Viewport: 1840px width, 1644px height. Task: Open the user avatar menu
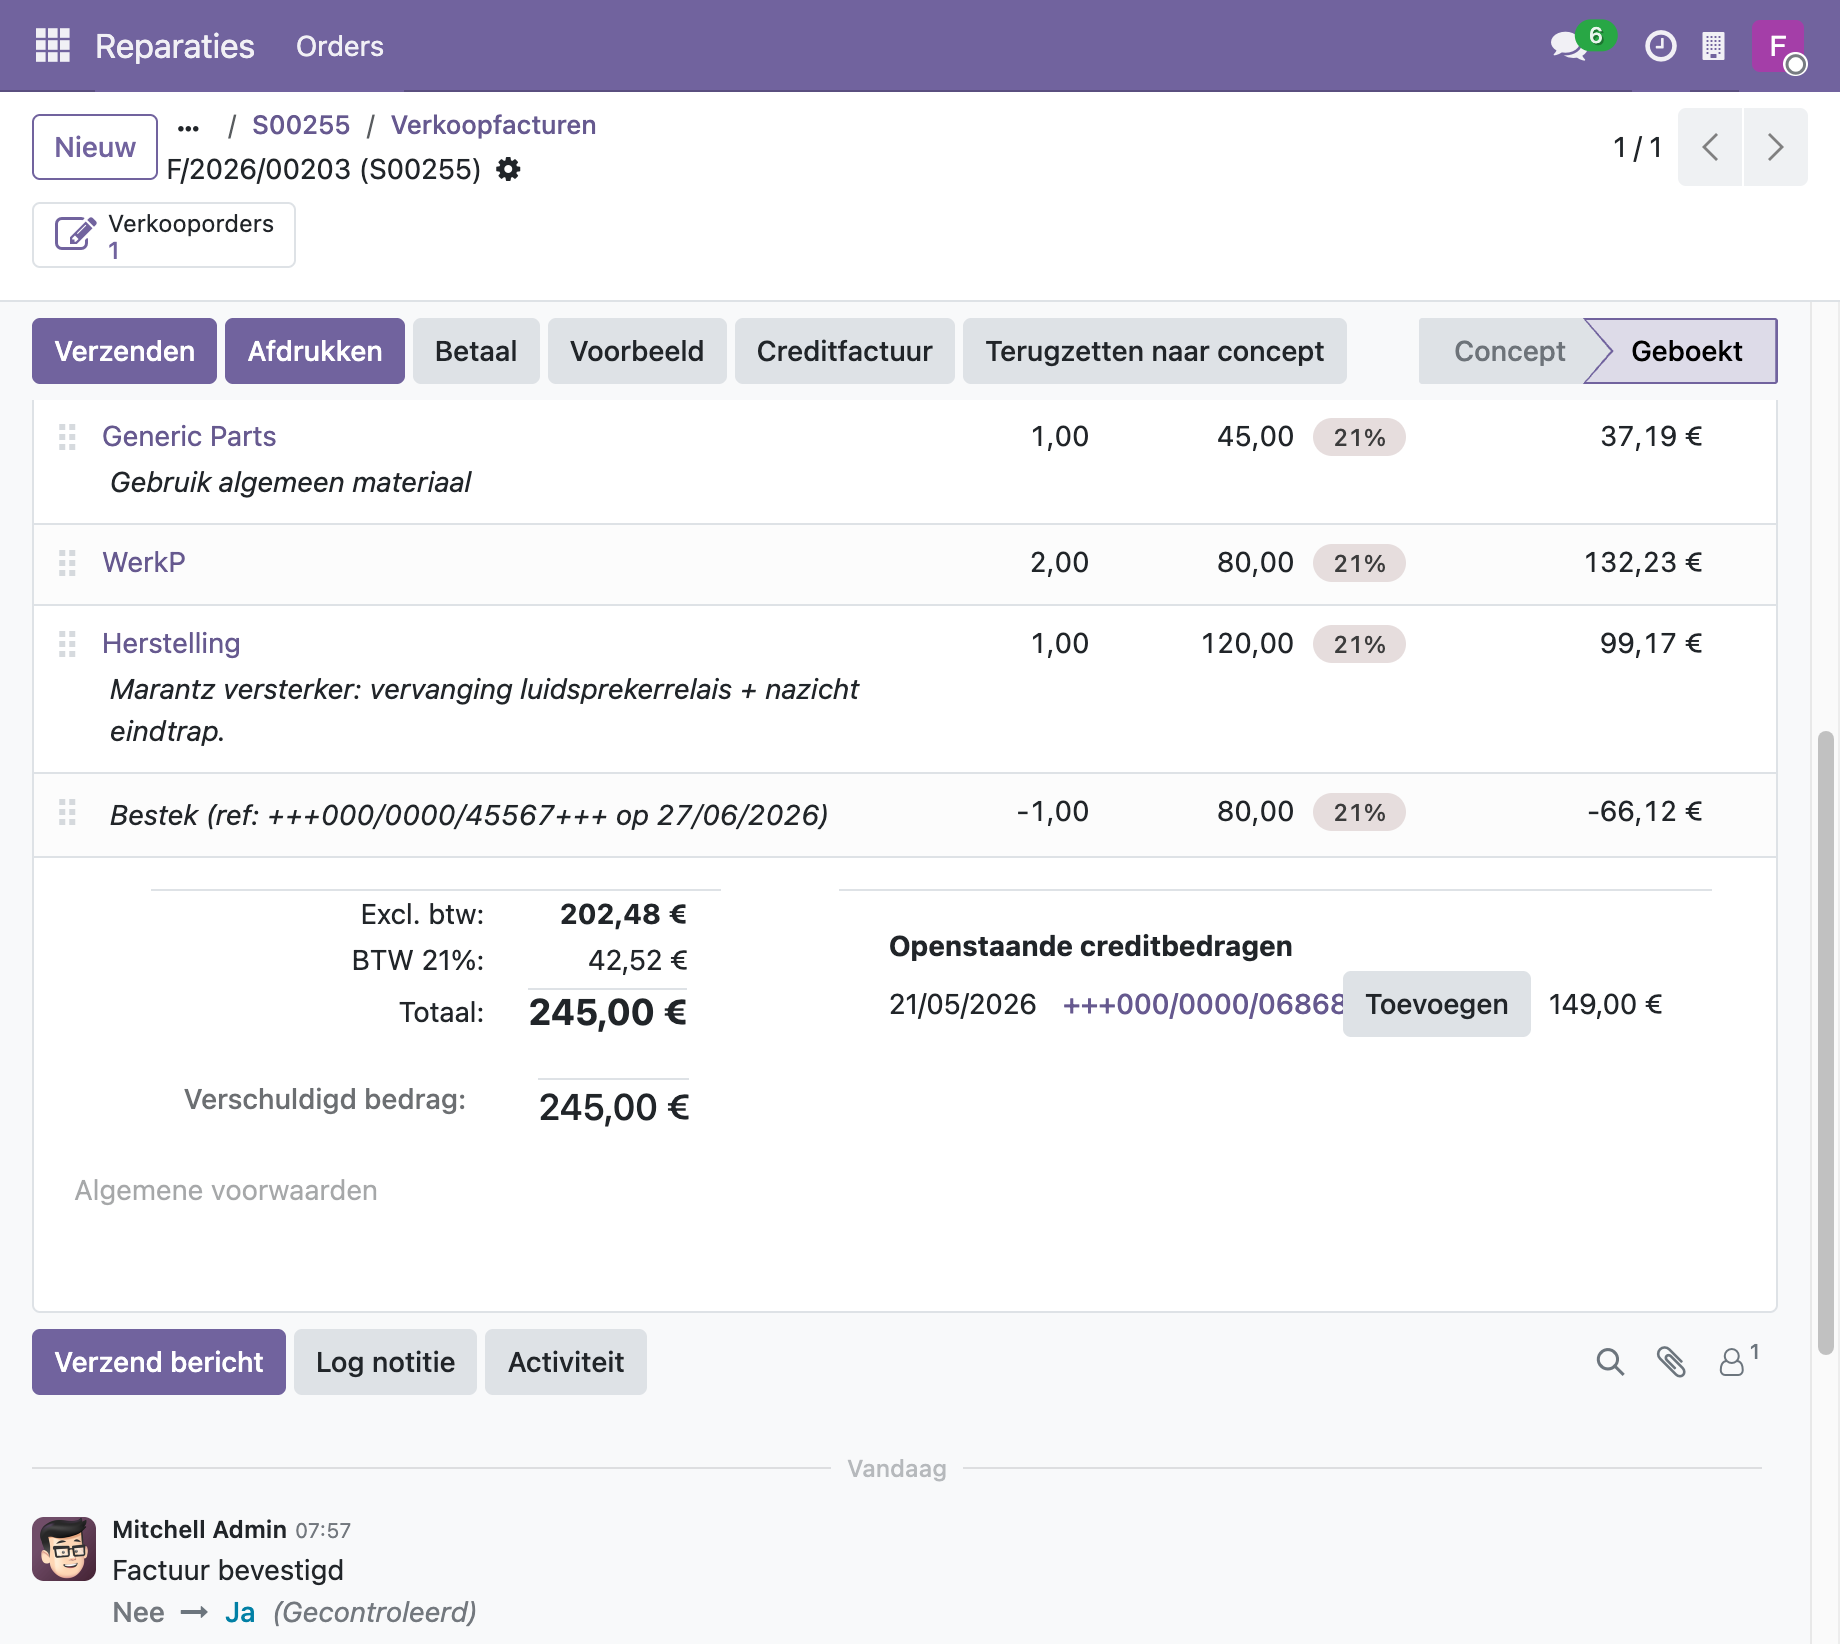[x=1778, y=46]
